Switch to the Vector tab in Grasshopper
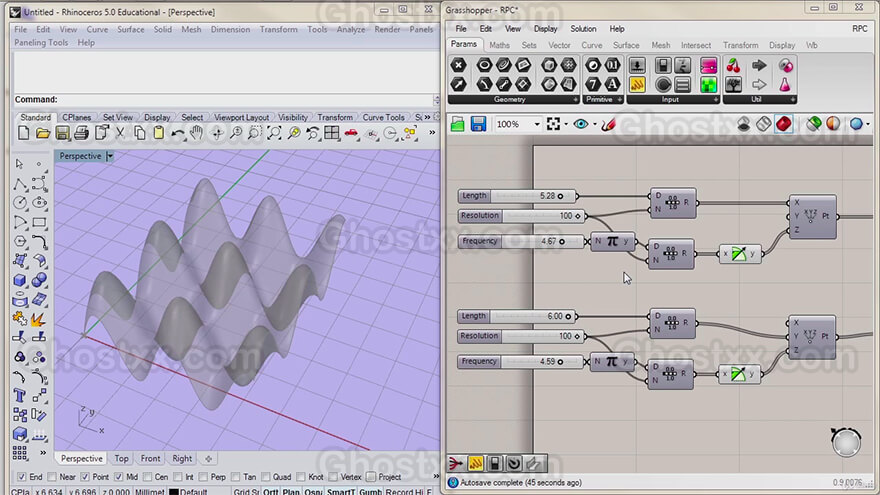 (559, 45)
